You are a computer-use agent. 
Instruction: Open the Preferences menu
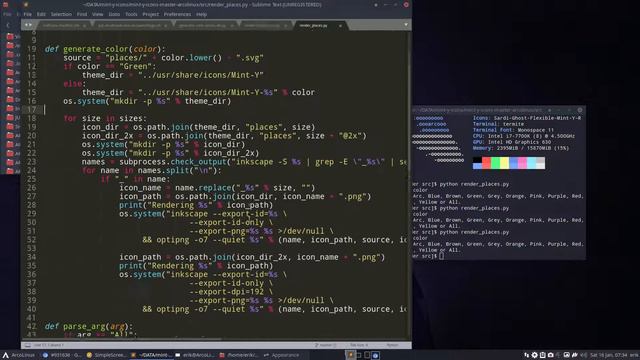(x=178, y=14)
